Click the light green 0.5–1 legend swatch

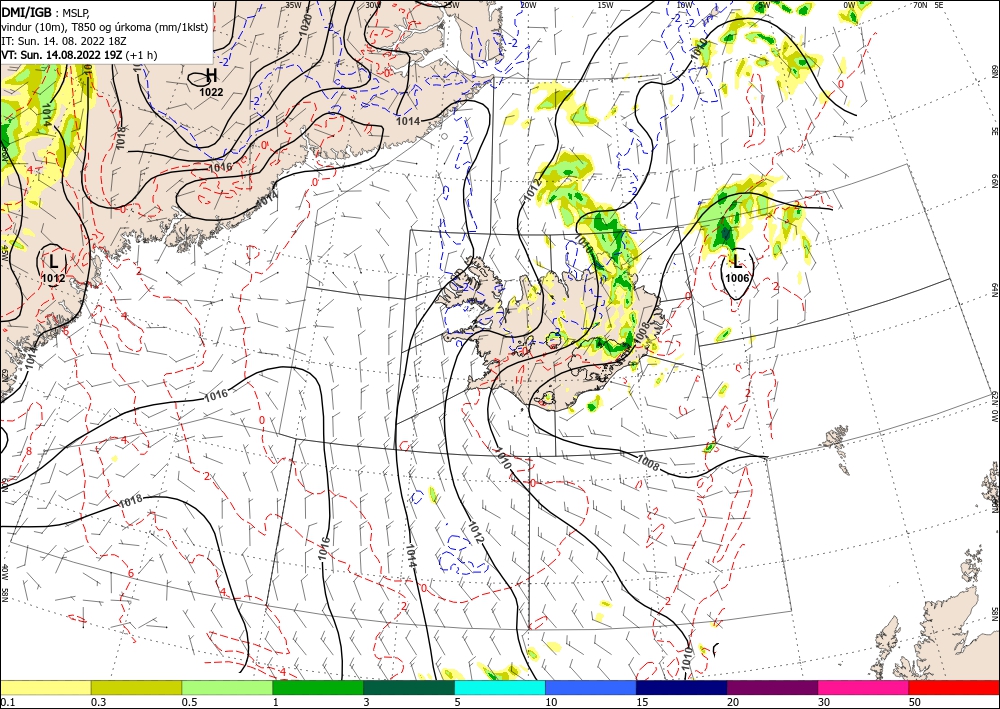click(x=227, y=687)
